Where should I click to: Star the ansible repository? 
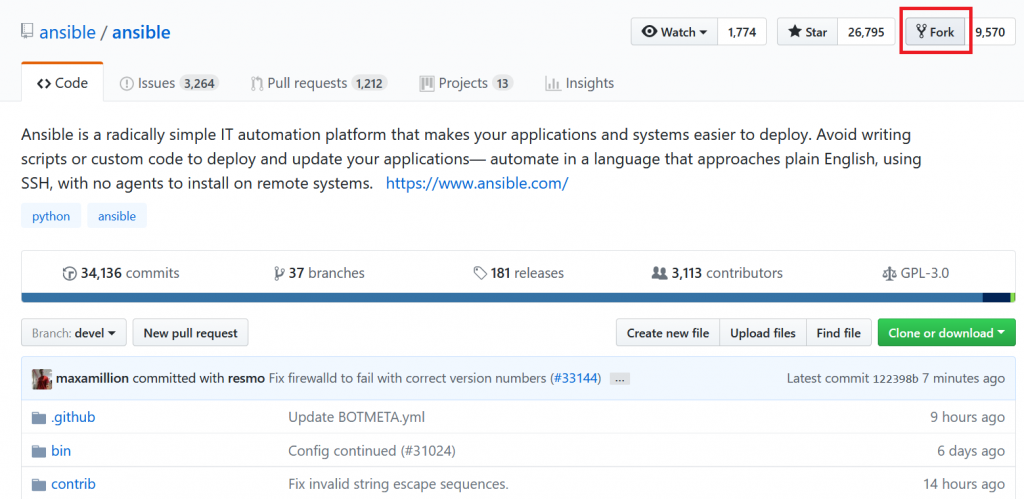click(807, 32)
